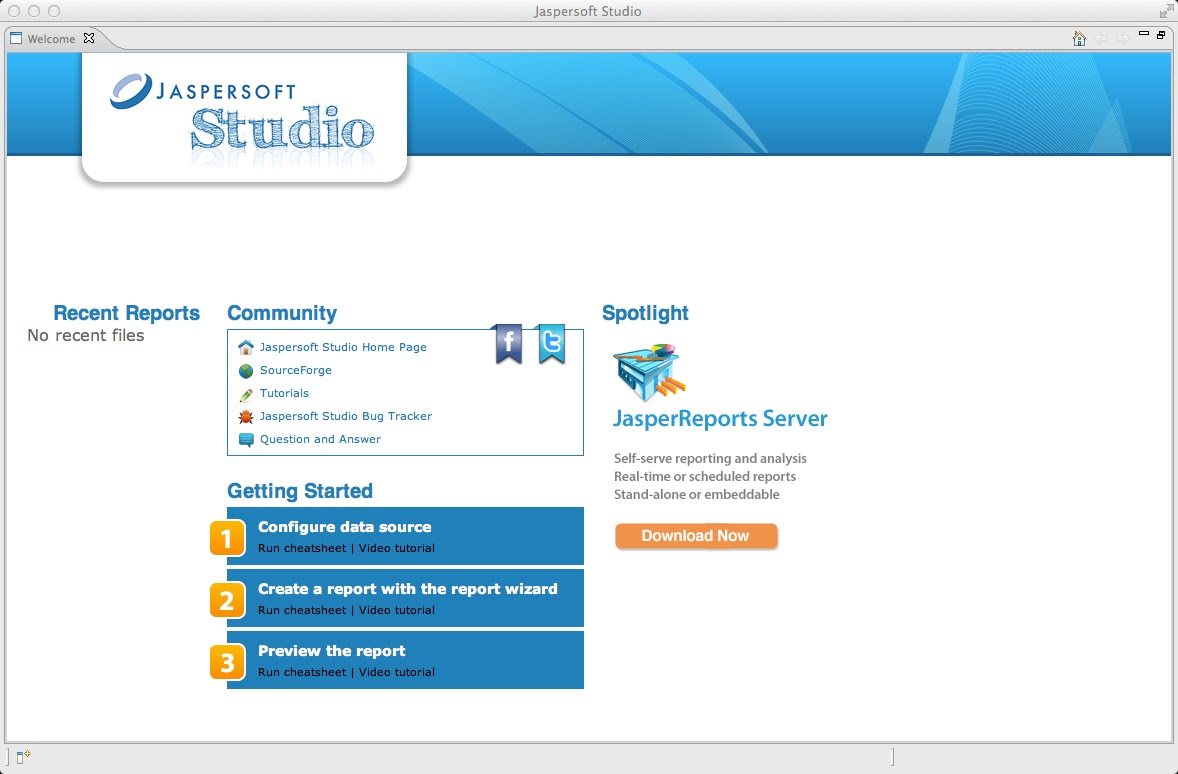Click Configure data source heading

344,527
